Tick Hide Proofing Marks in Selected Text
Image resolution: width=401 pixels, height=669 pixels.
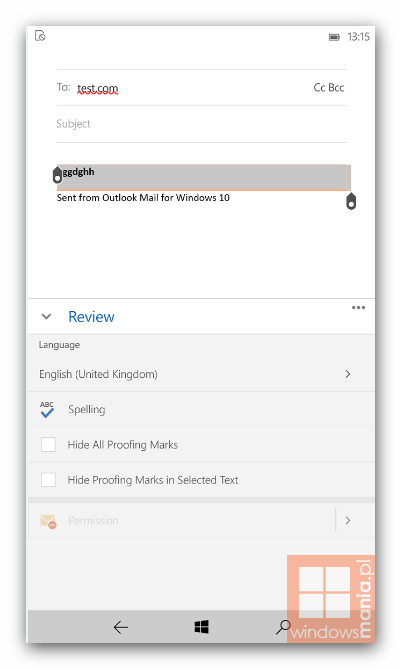point(48,480)
